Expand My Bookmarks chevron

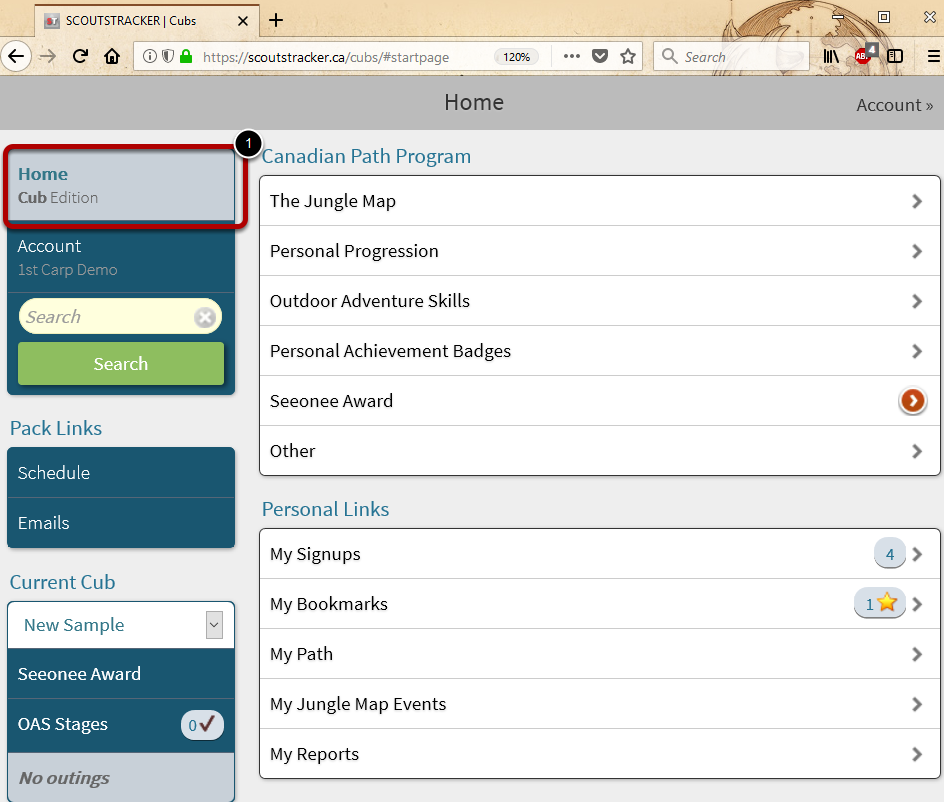click(916, 604)
